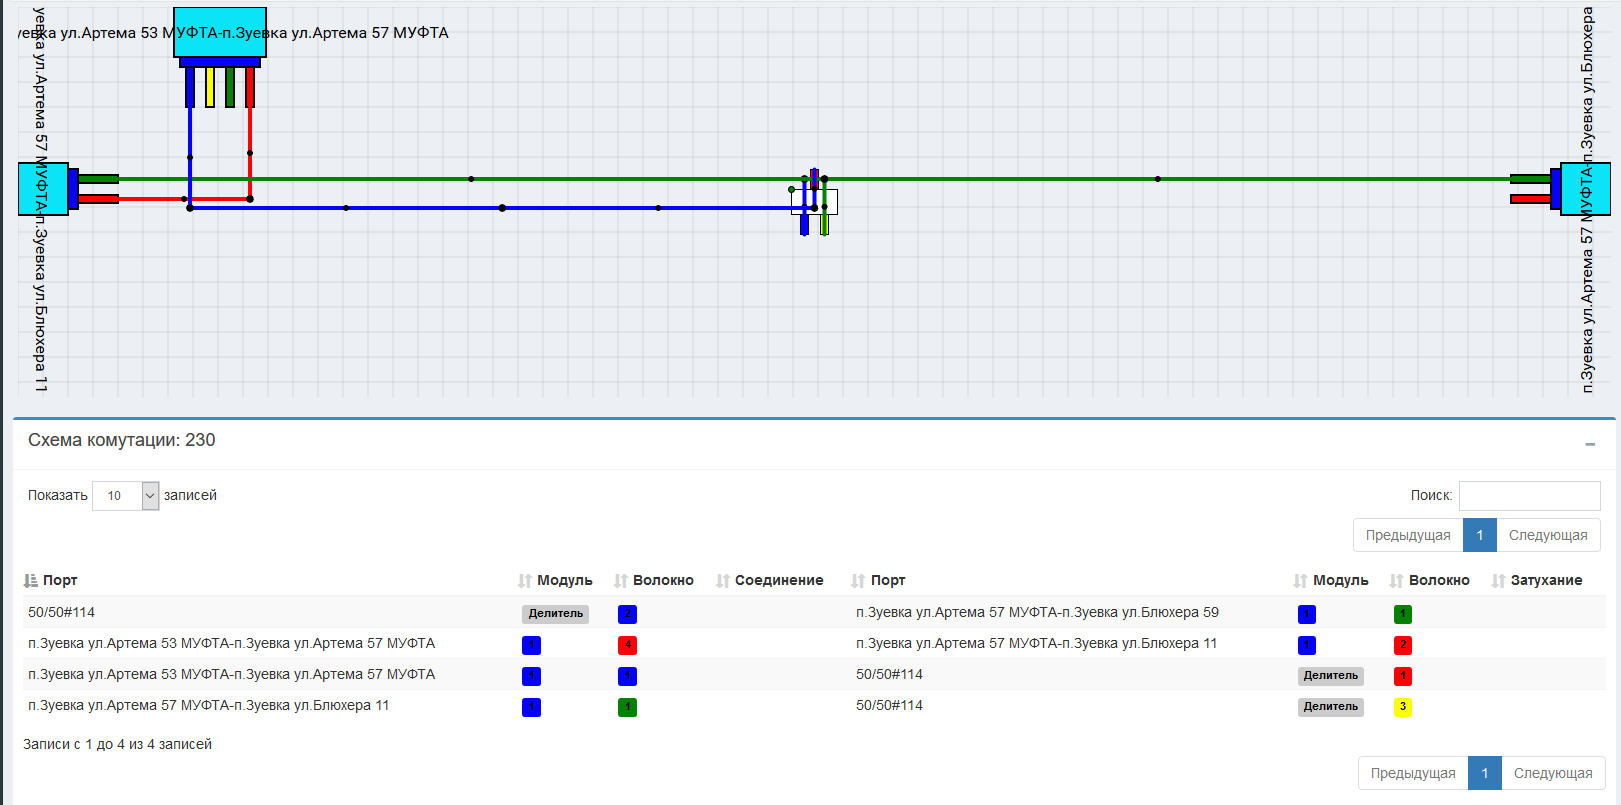Image resolution: width=1621 pixels, height=805 pixels.
Task: Click the top cyan МУФТА coupler block
Action: 220,32
